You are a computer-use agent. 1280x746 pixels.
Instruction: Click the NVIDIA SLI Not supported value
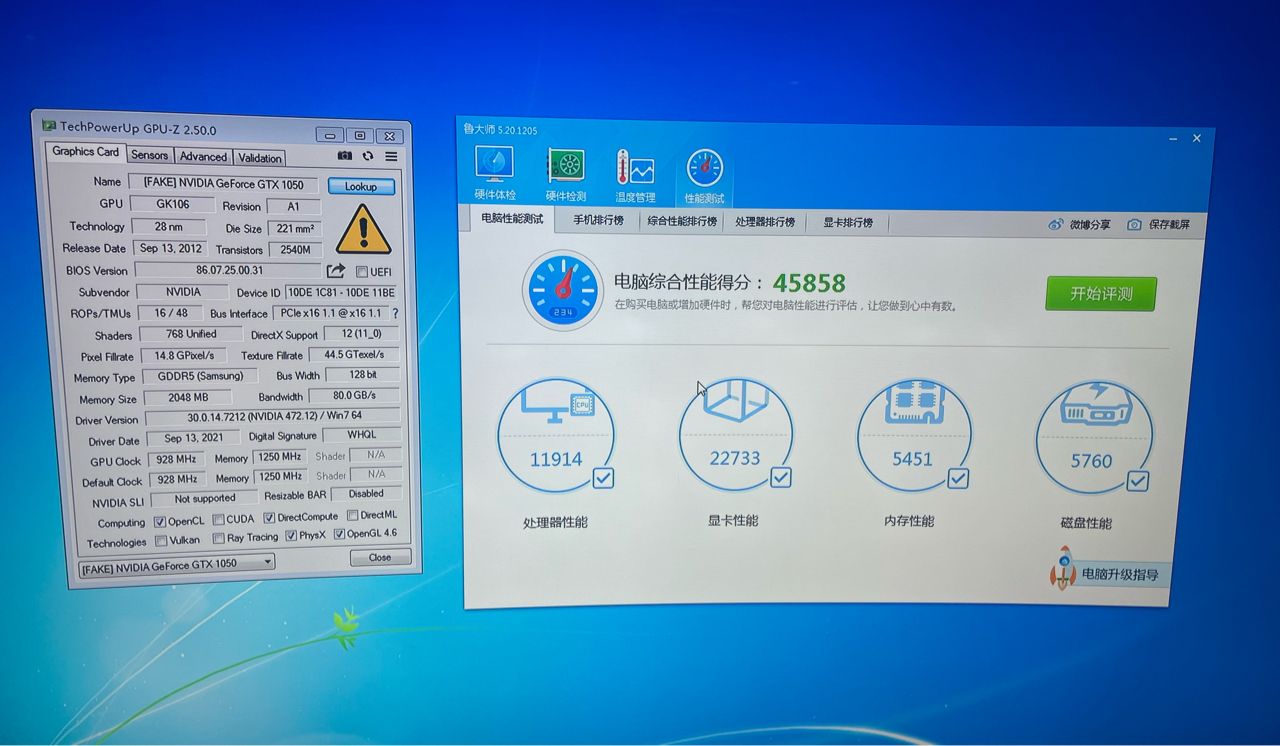205,499
